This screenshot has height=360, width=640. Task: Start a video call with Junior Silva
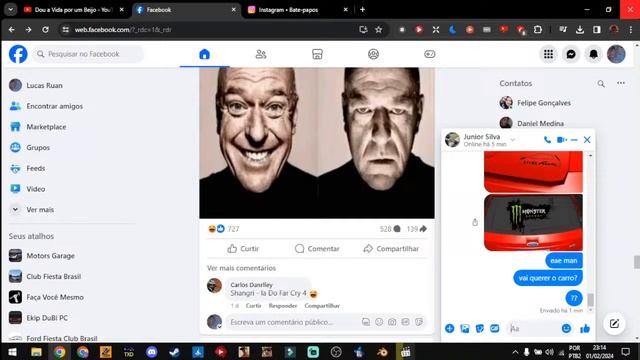click(x=562, y=140)
